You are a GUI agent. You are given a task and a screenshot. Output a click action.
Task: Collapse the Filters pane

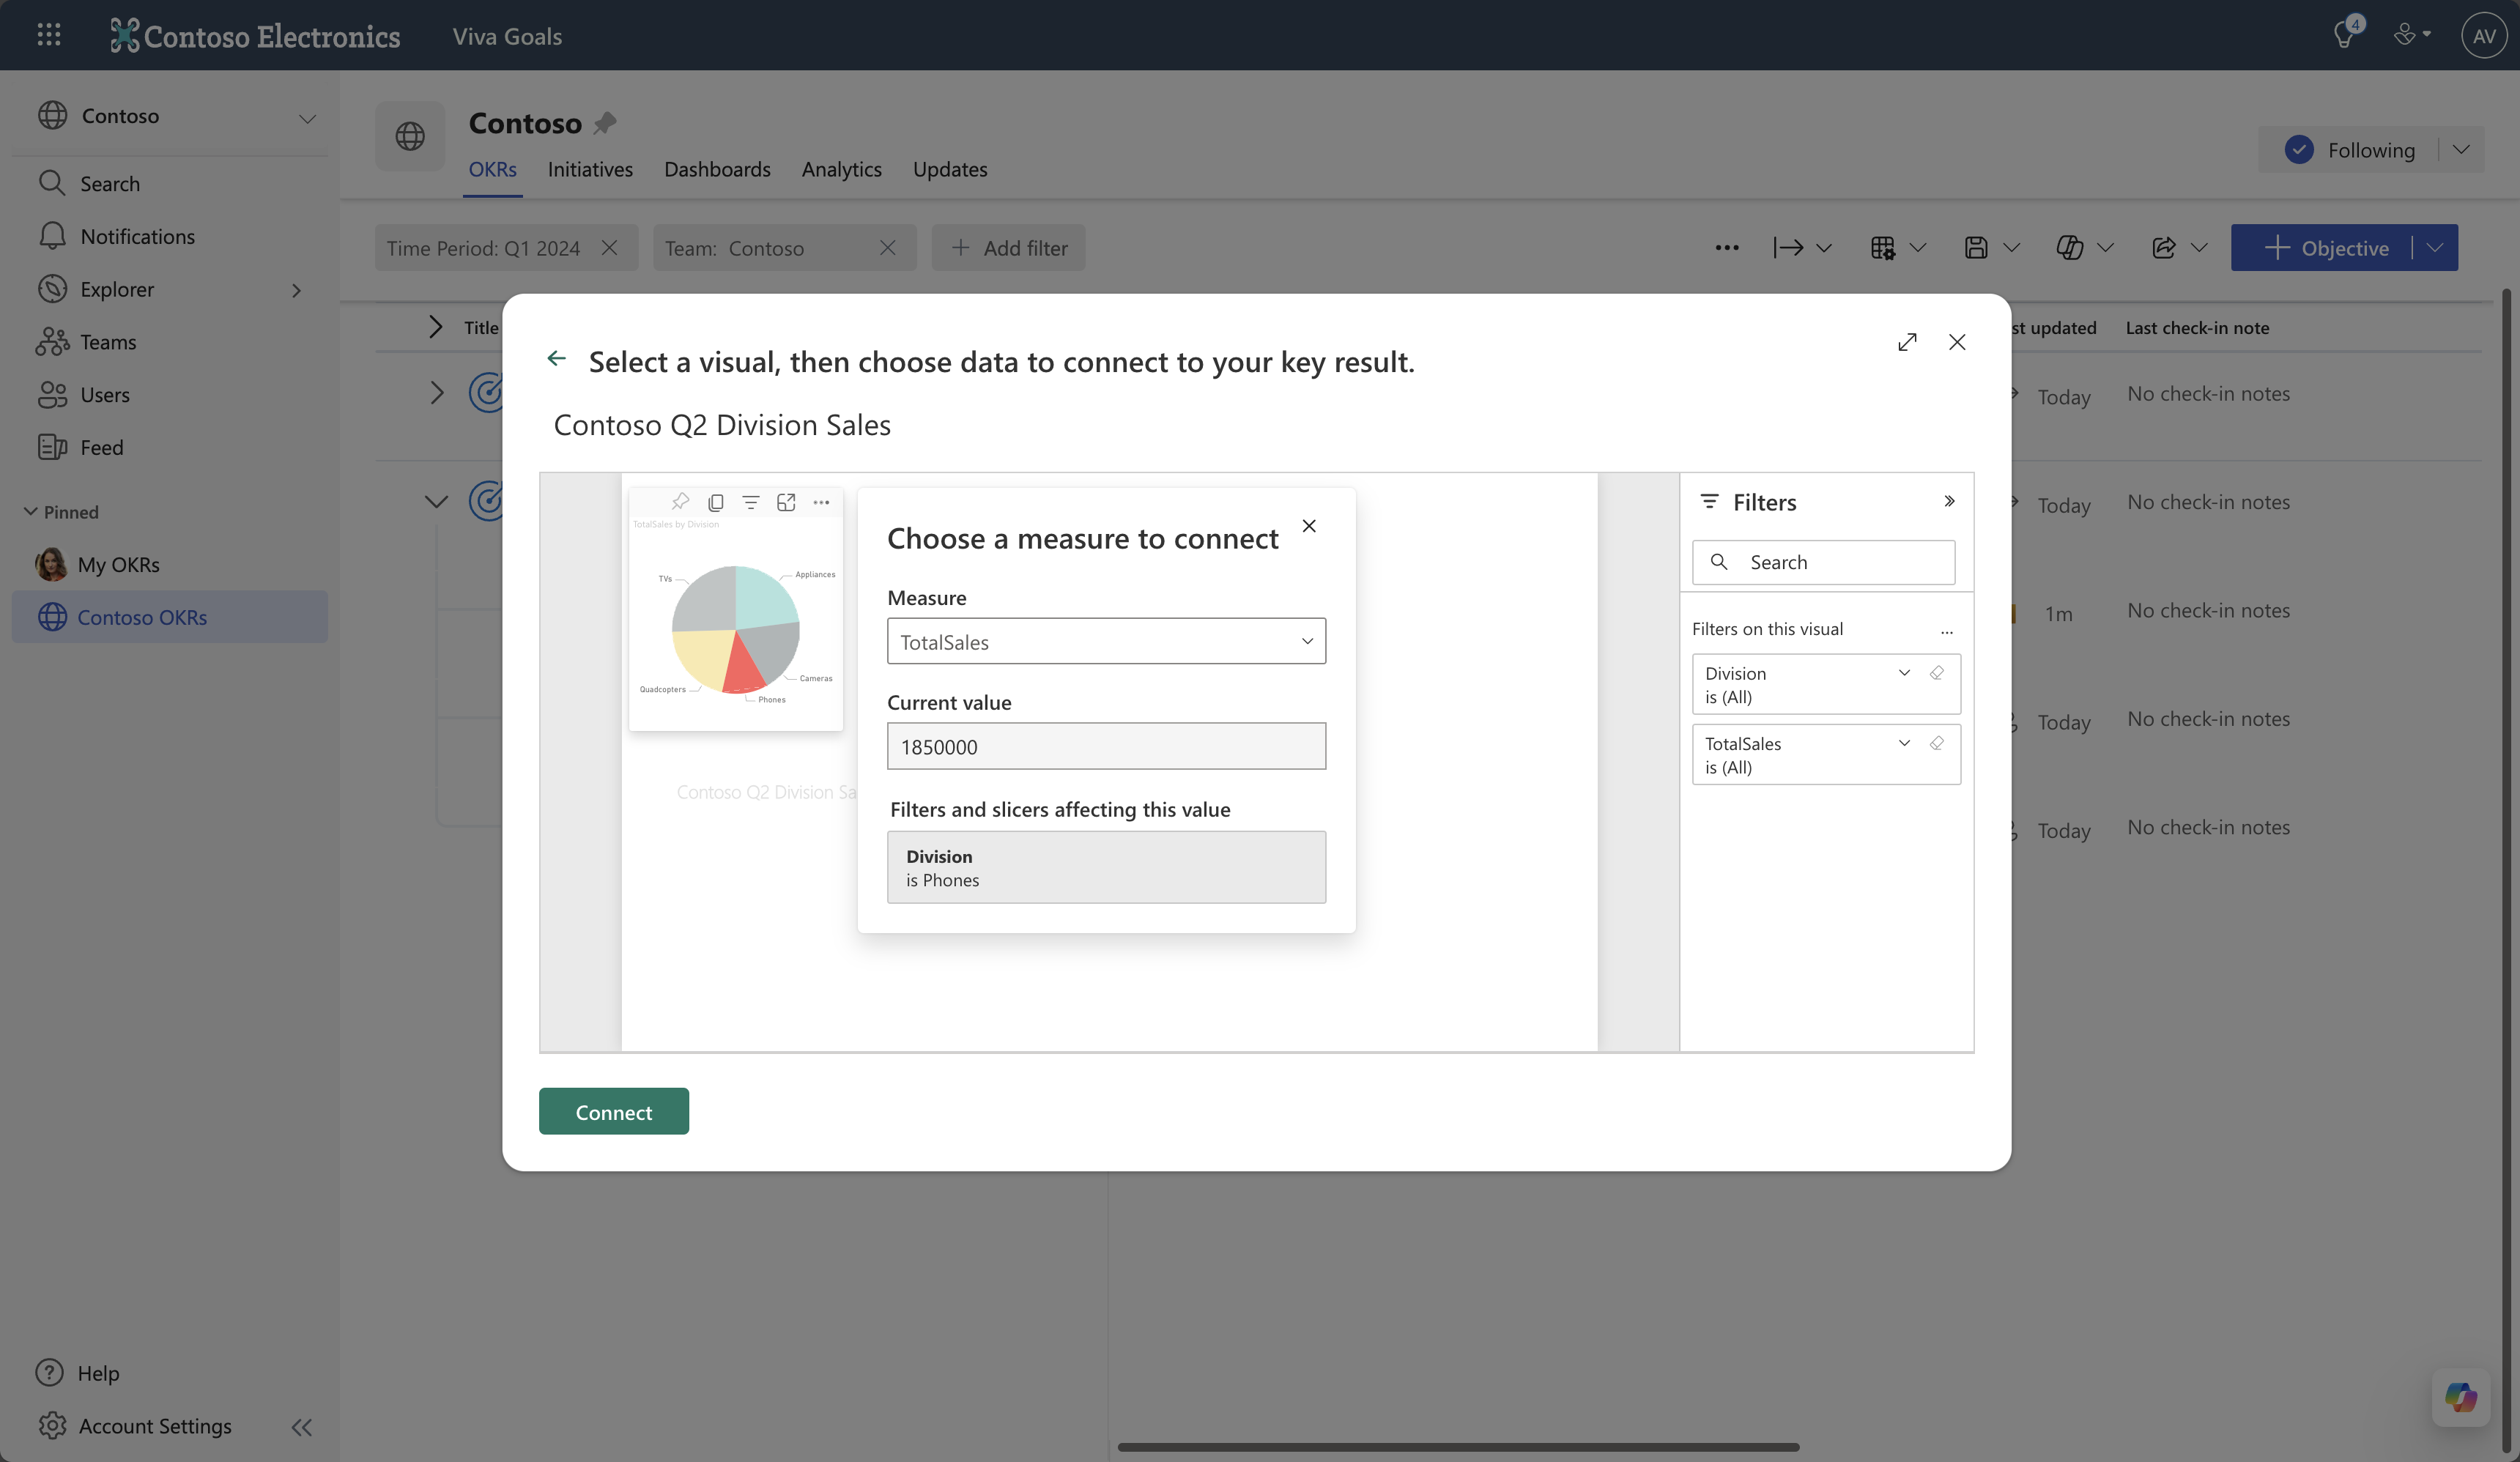coord(1949,501)
